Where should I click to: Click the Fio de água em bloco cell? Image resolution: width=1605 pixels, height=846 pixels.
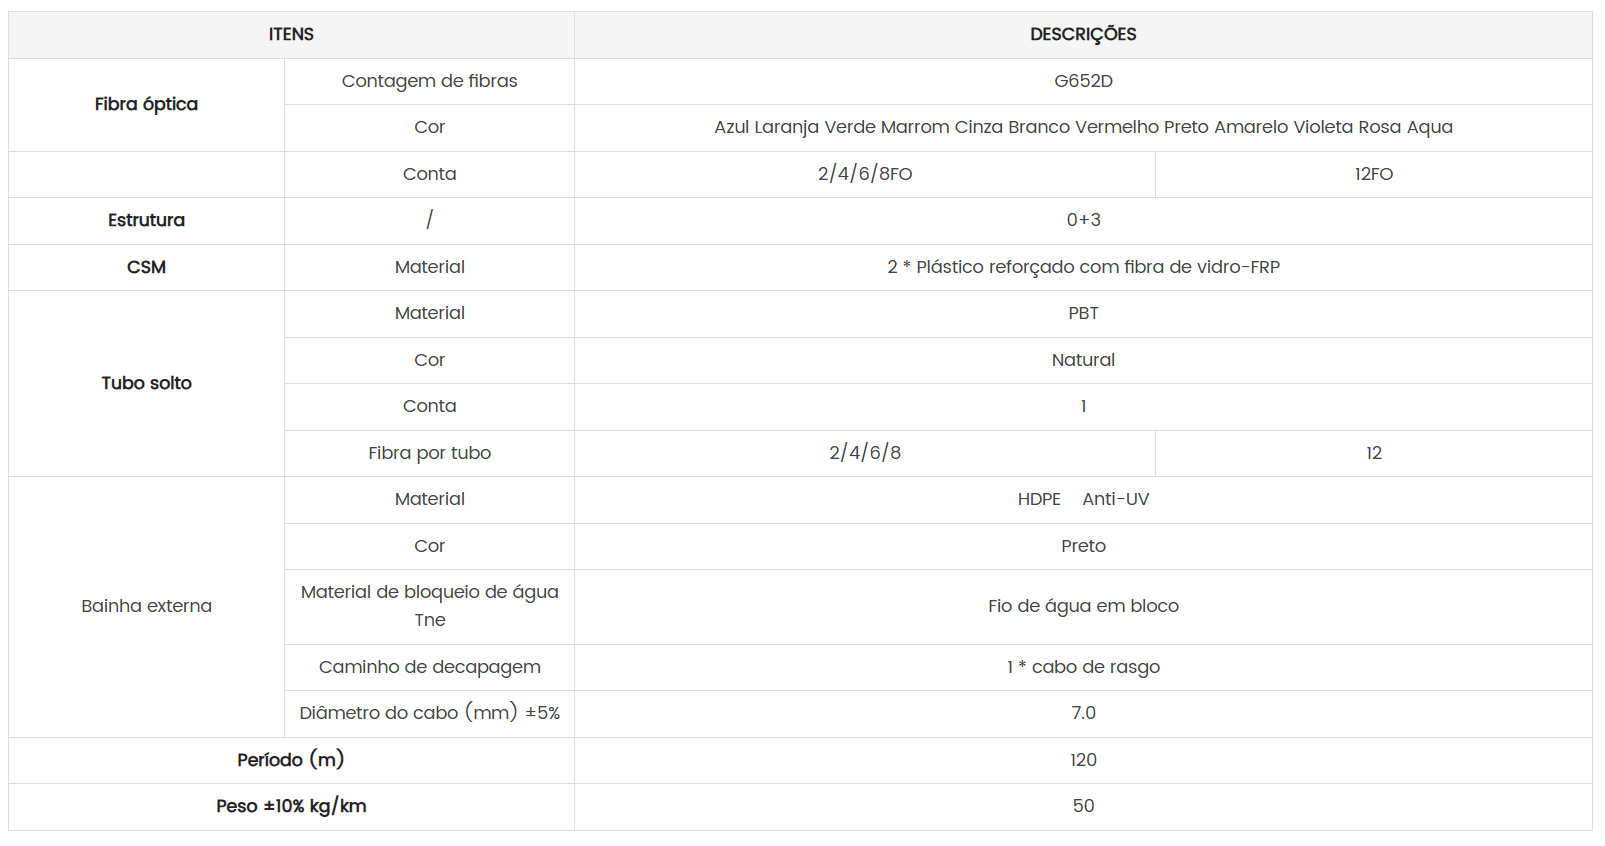pyautogui.click(x=1083, y=607)
